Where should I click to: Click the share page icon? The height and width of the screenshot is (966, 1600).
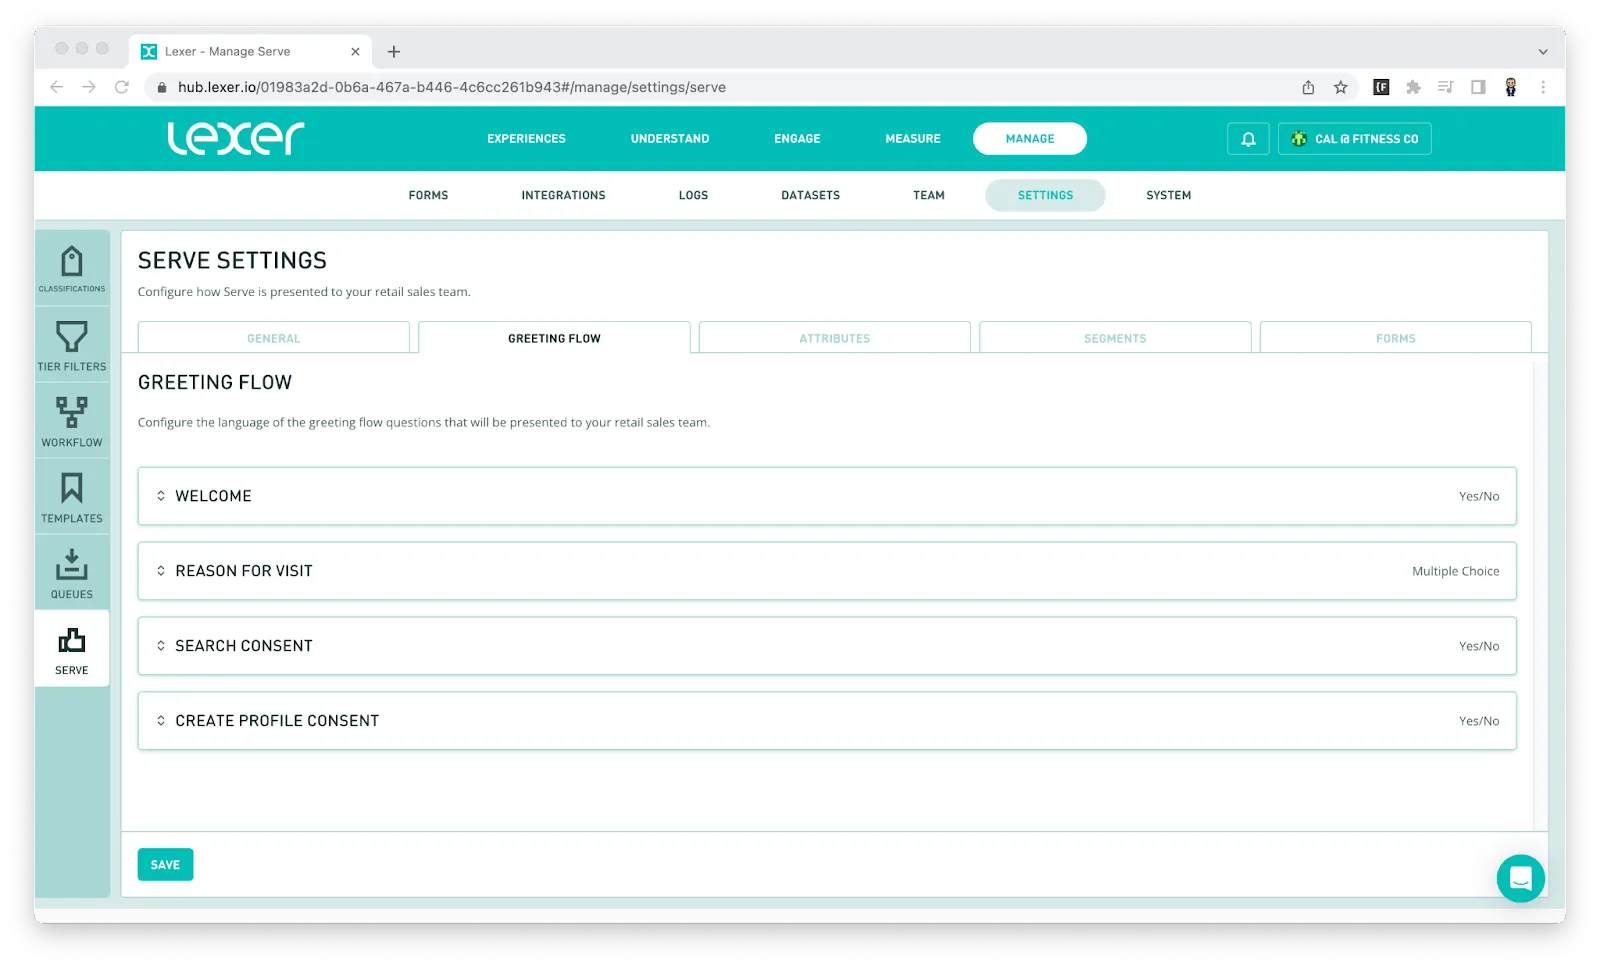[1308, 87]
